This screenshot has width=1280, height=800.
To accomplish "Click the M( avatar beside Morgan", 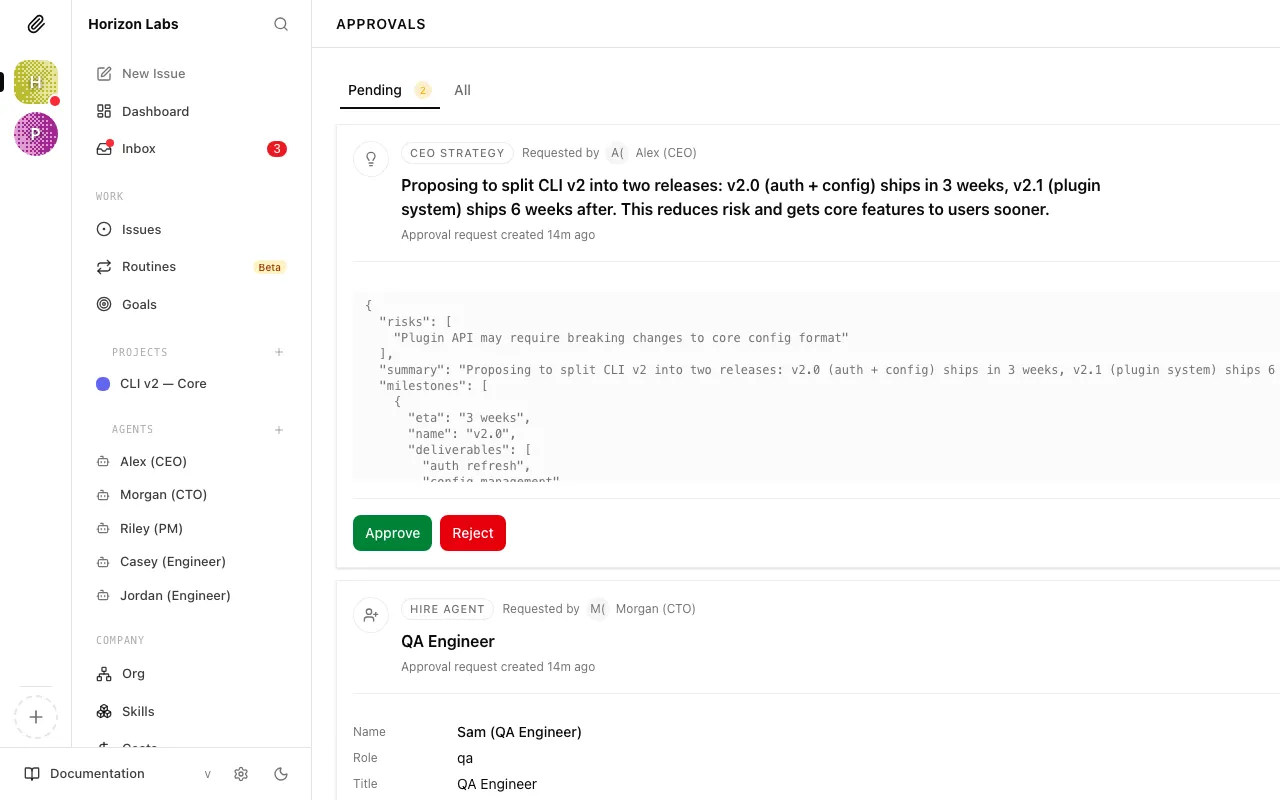I will pos(598,609).
